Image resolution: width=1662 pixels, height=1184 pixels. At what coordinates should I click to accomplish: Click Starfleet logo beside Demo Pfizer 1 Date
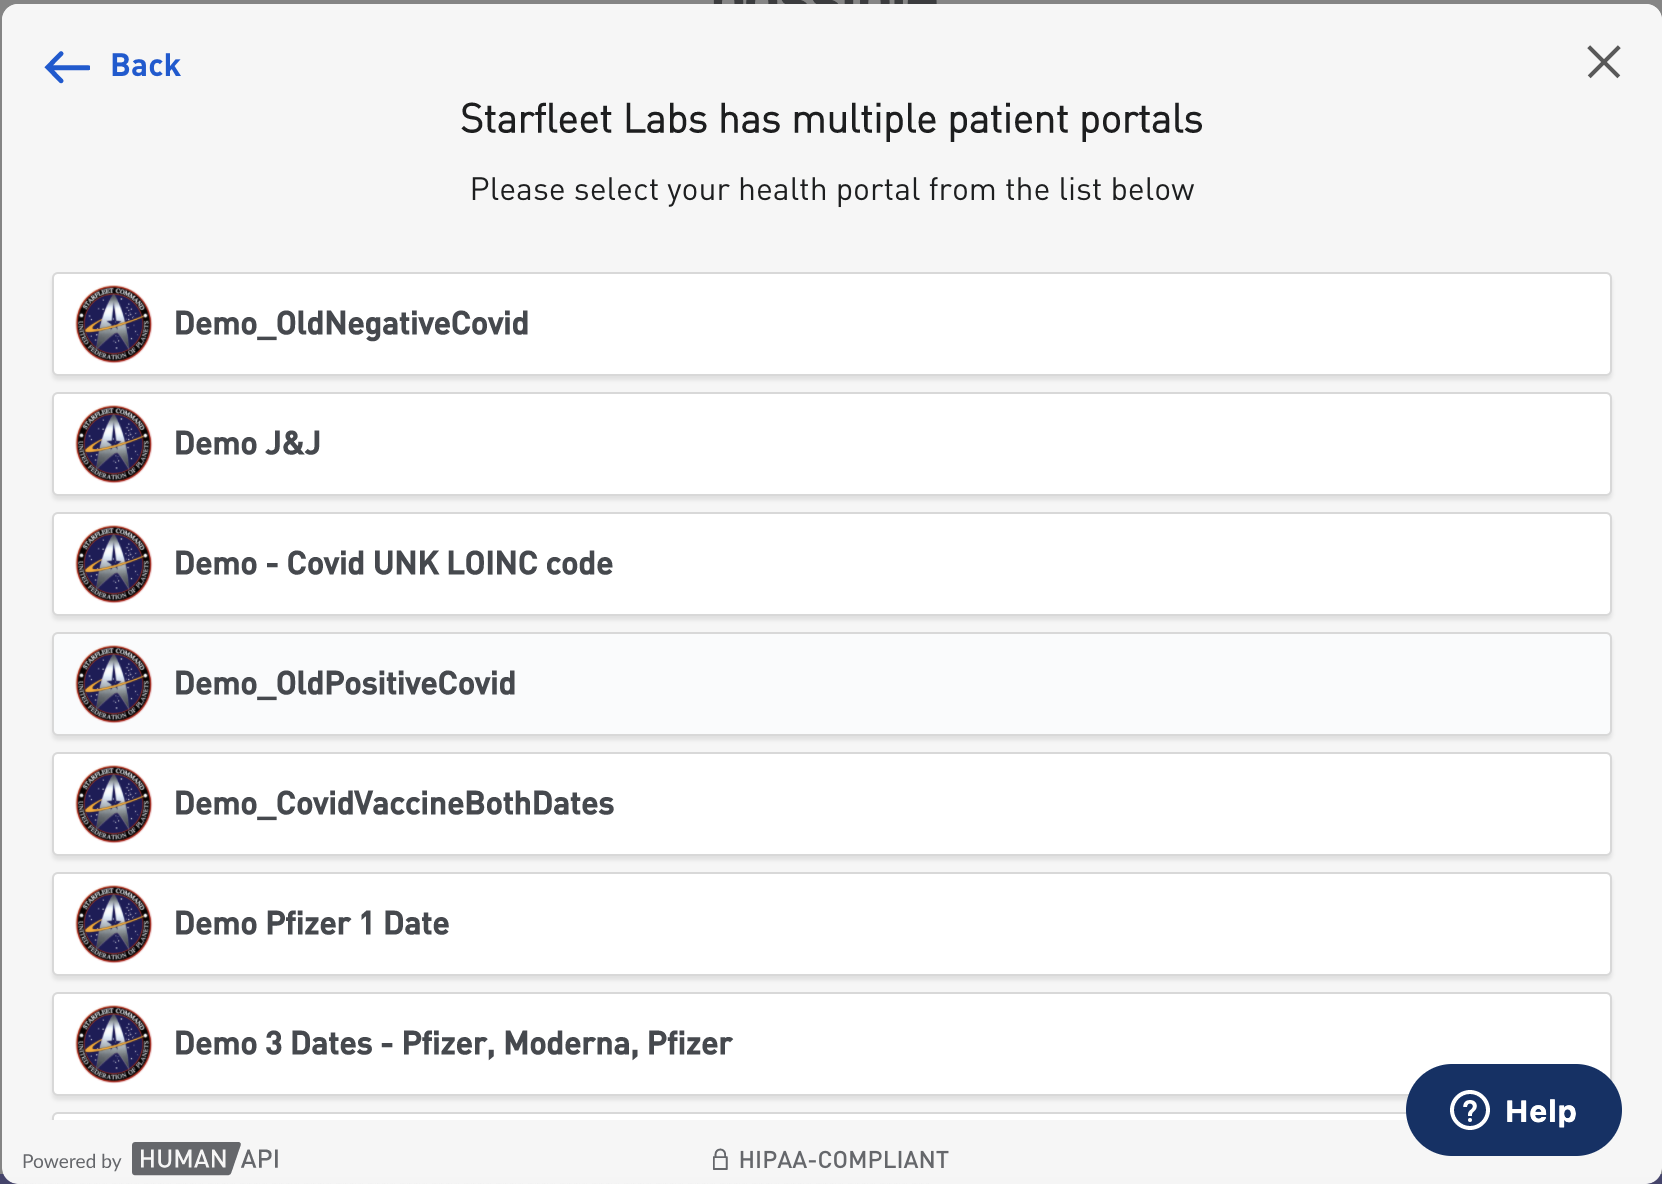point(114,924)
